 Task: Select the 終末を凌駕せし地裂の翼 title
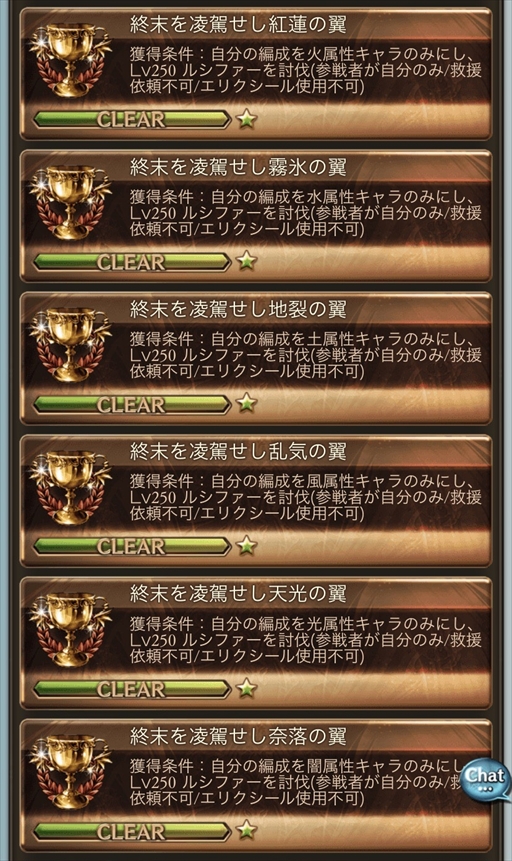click(x=238, y=310)
